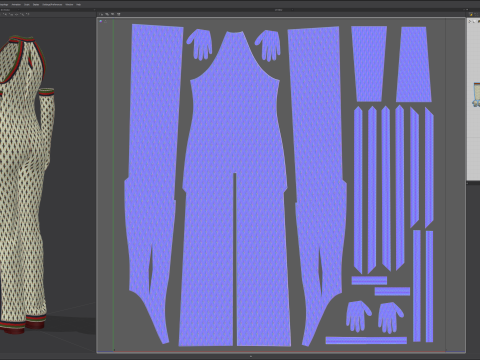Select the tall side panel piece at far left

(152, 167)
